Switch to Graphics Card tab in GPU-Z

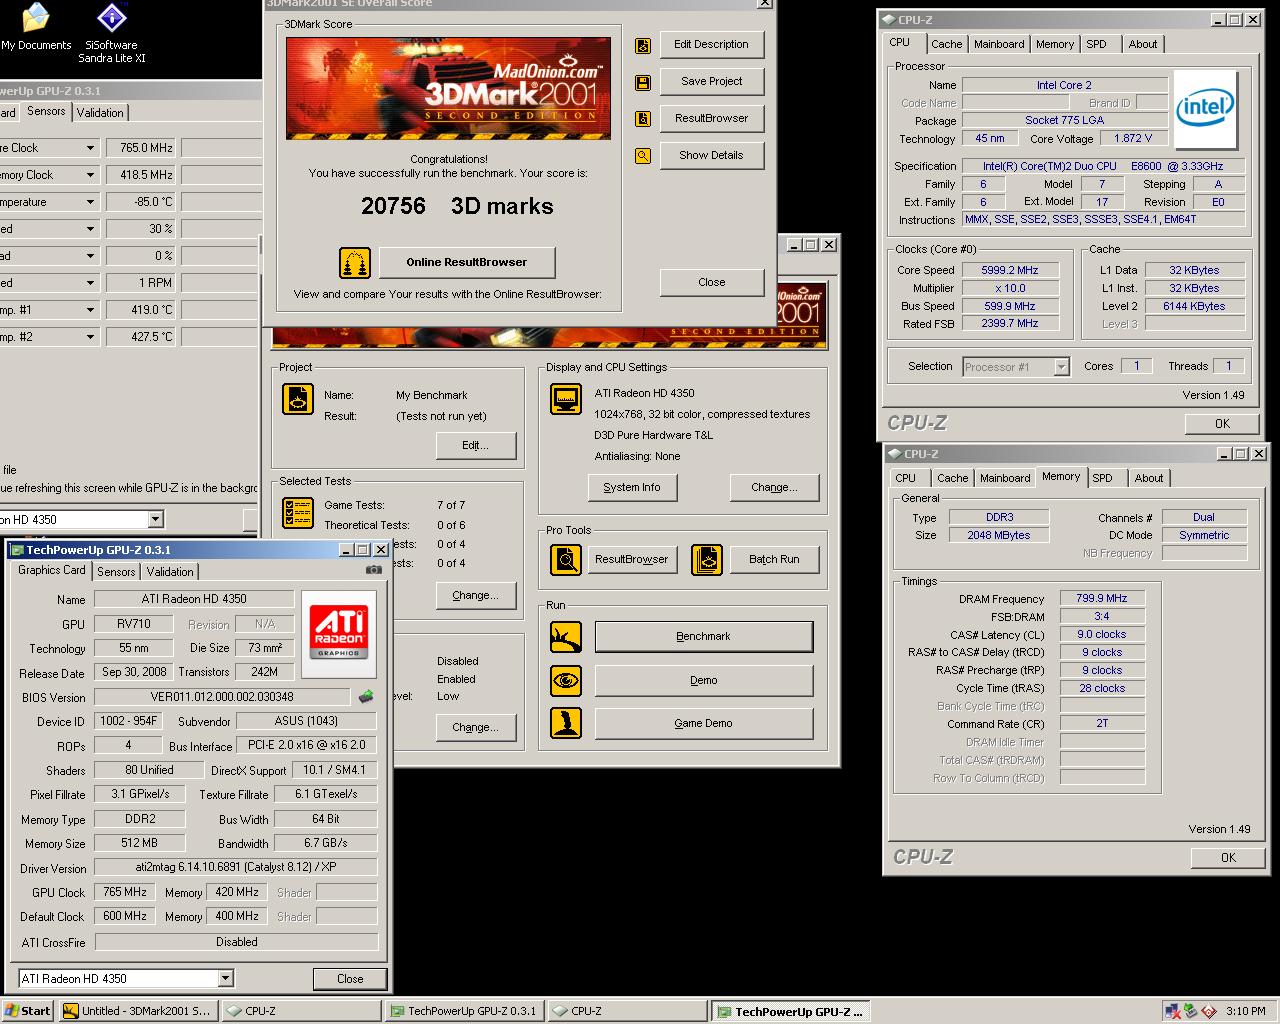(52, 570)
